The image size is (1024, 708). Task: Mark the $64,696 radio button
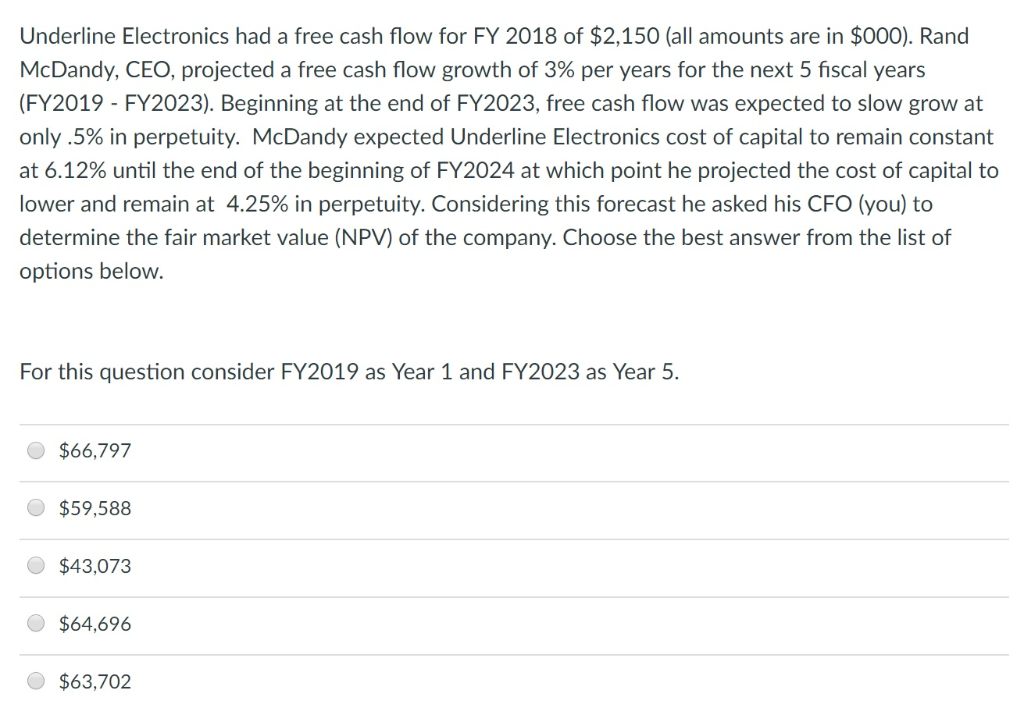pos(36,624)
